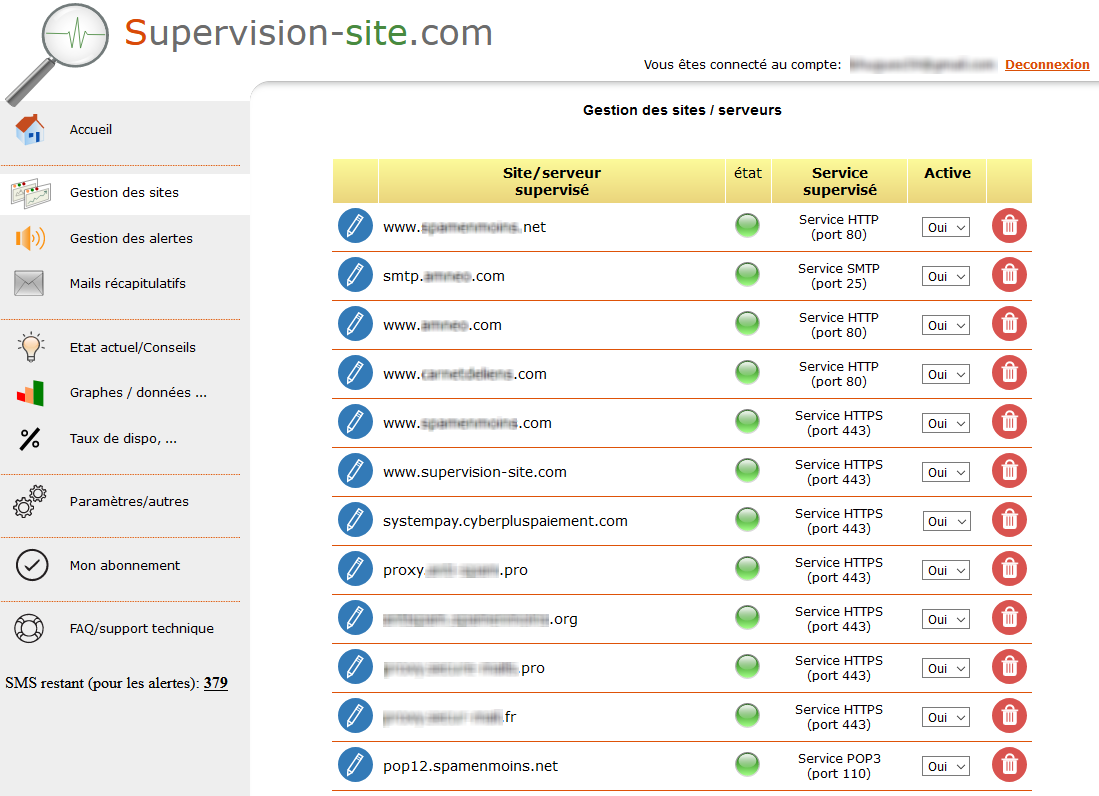Edit the systempay.cyberpluspaiement.com entry
Viewport: 1099px width, 796px height.
[355, 520]
